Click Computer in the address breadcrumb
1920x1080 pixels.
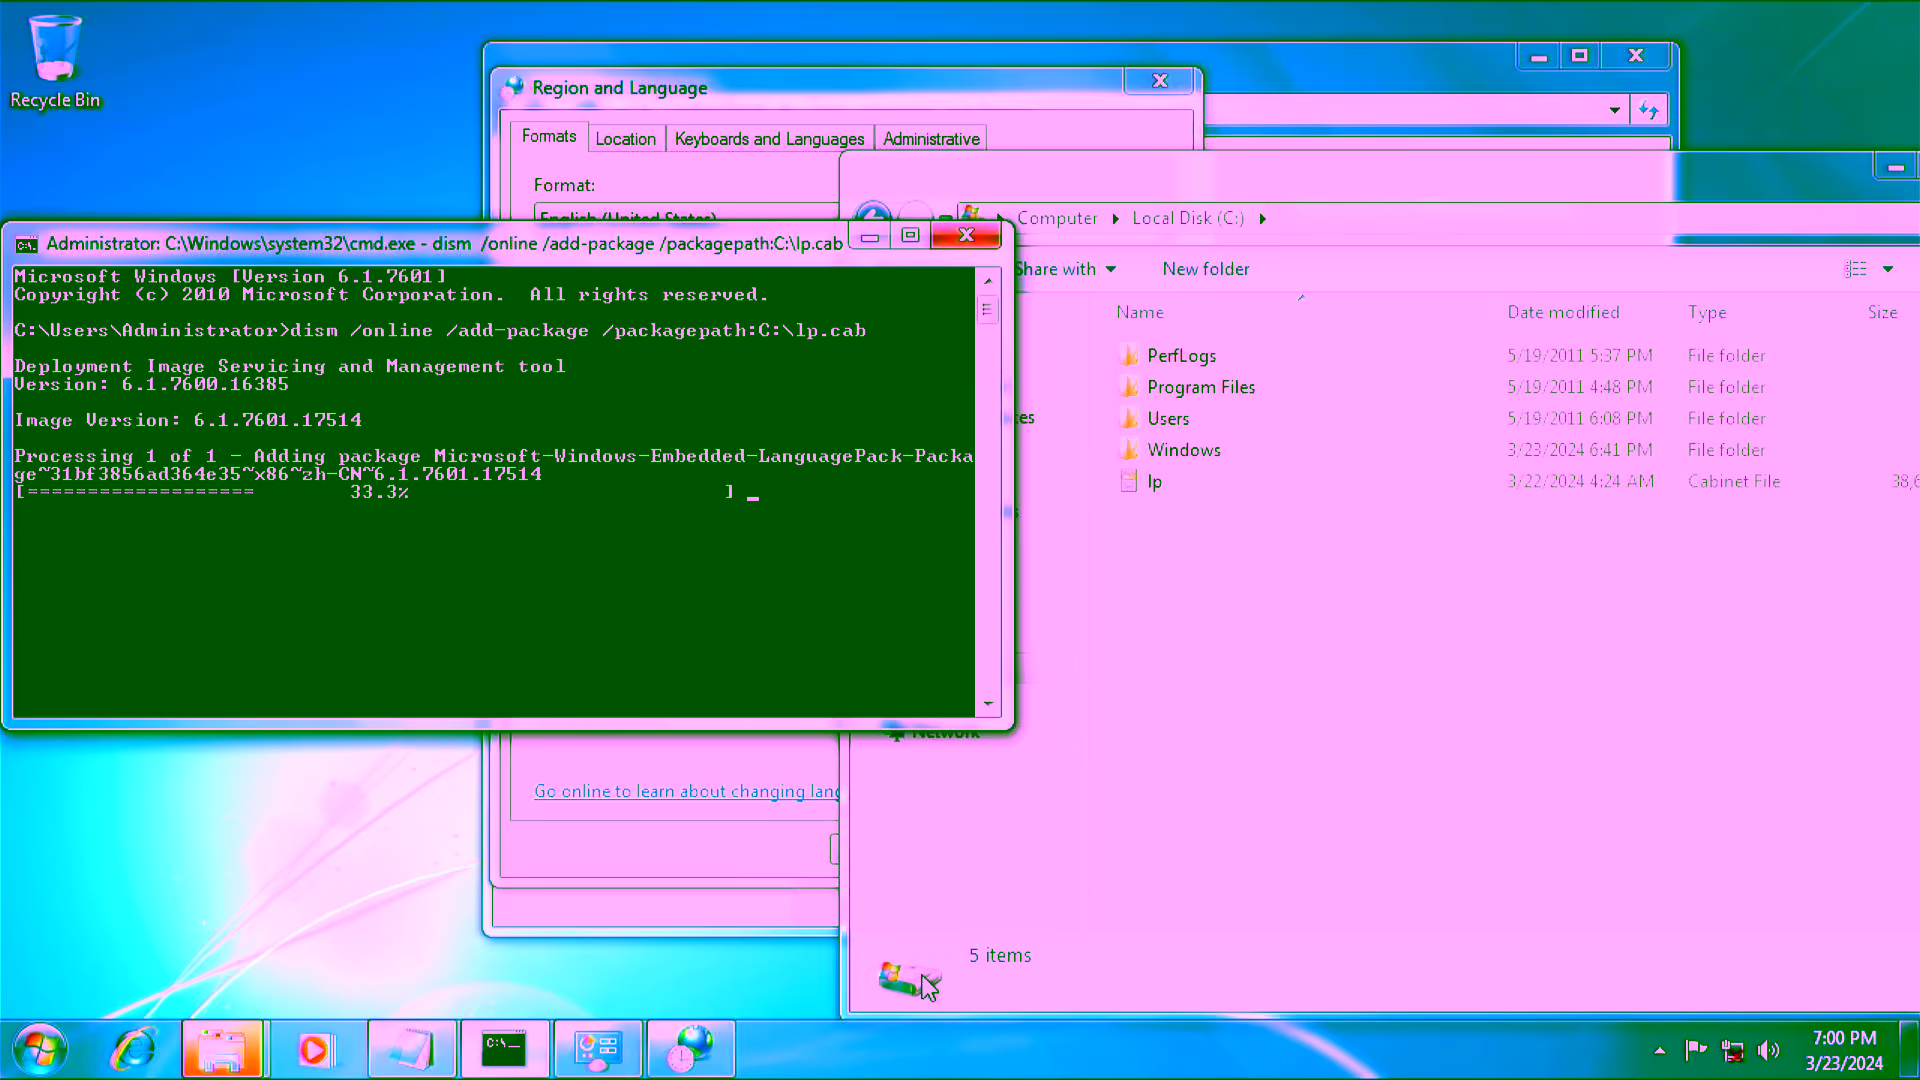click(1057, 218)
